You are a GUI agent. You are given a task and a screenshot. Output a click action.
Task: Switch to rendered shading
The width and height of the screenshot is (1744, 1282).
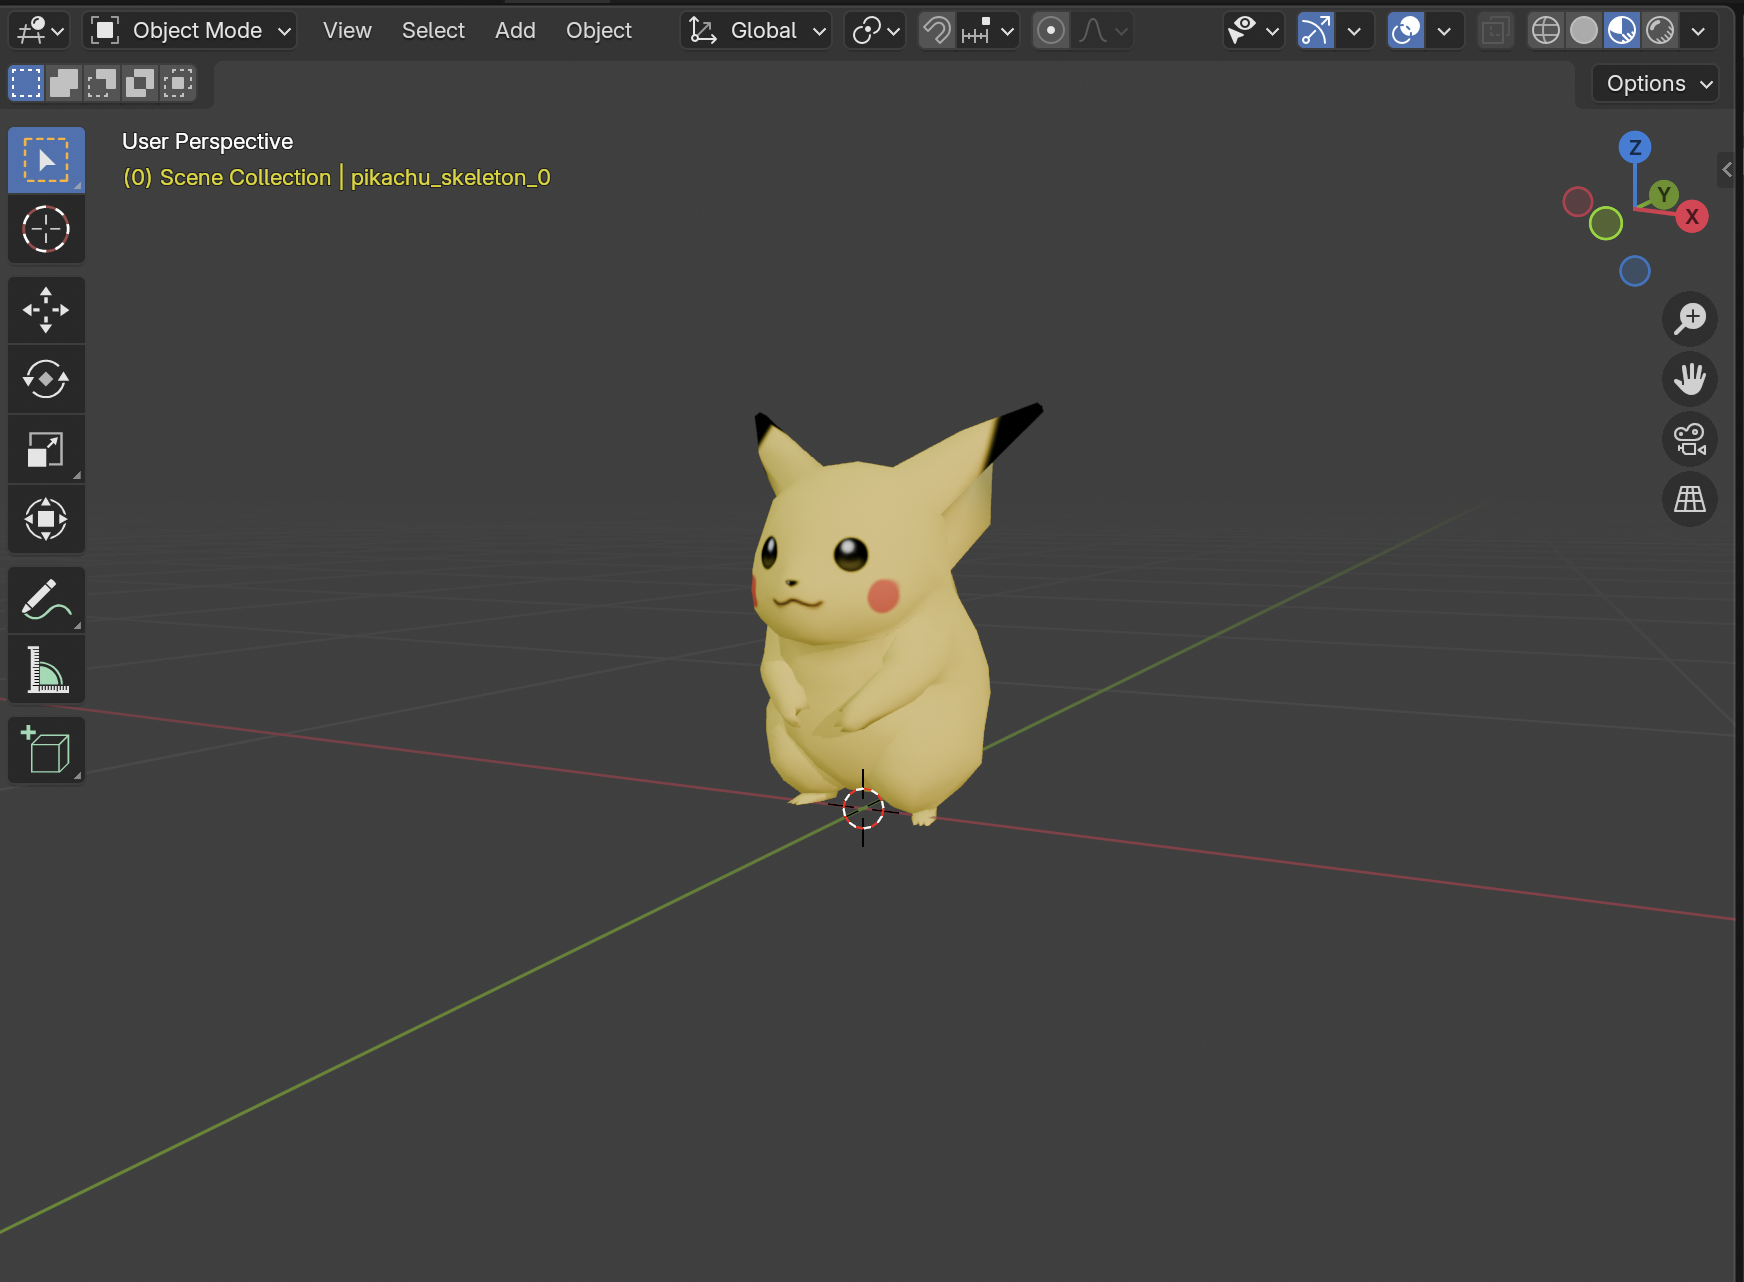(1660, 31)
